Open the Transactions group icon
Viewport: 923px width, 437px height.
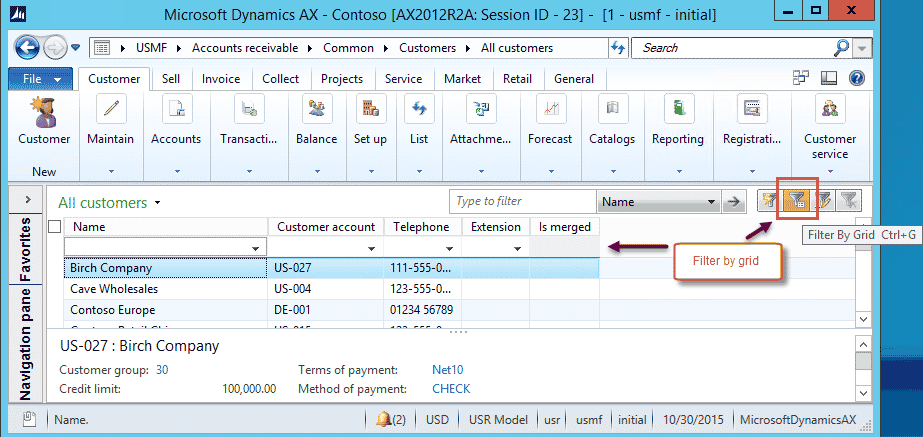pos(248,108)
